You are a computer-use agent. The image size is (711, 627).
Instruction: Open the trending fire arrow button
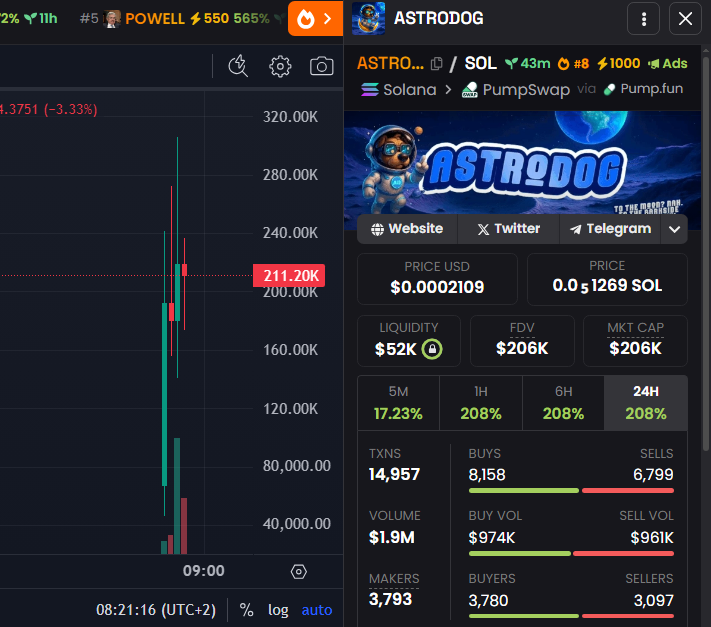pos(316,19)
